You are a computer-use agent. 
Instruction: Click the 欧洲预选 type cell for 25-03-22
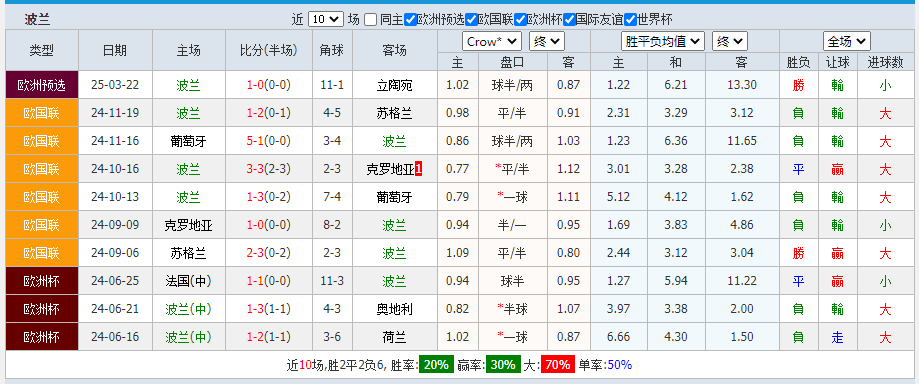click(x=42, y=85)
